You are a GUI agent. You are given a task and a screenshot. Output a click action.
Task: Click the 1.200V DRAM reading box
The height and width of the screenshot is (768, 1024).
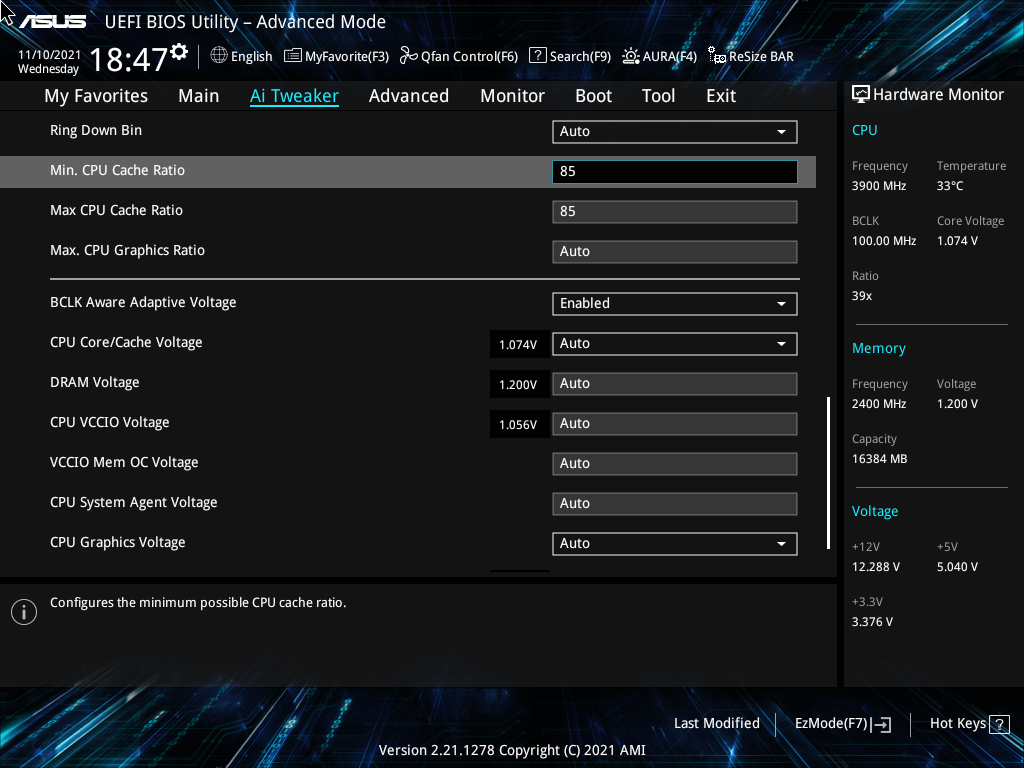(519, 384)
